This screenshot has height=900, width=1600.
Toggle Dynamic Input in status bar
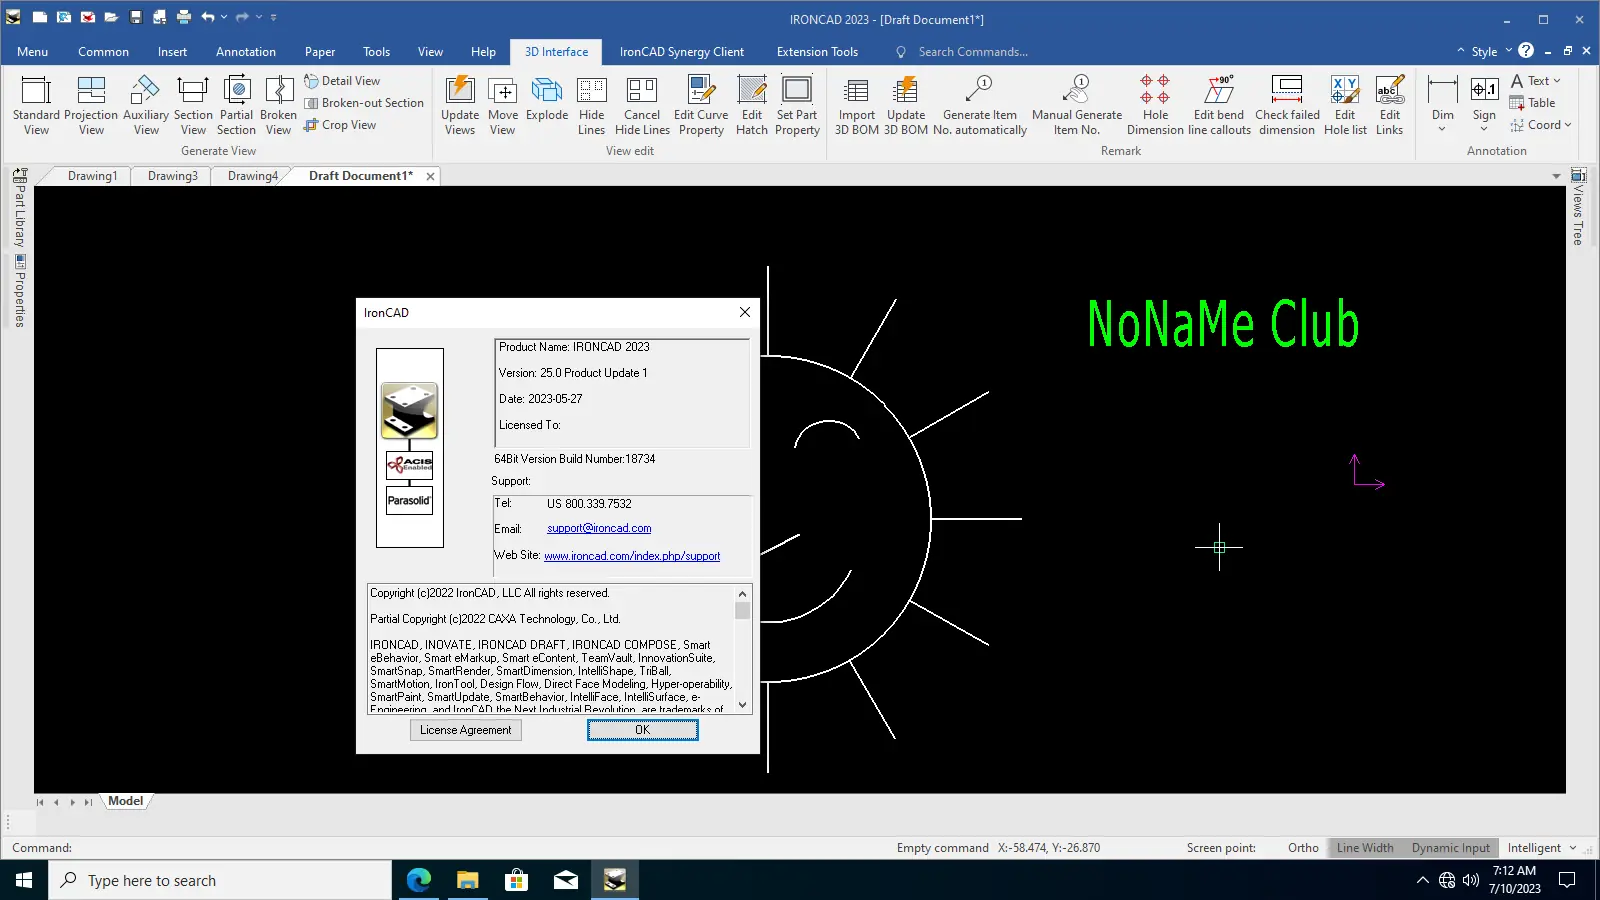tap(1450, 848)
